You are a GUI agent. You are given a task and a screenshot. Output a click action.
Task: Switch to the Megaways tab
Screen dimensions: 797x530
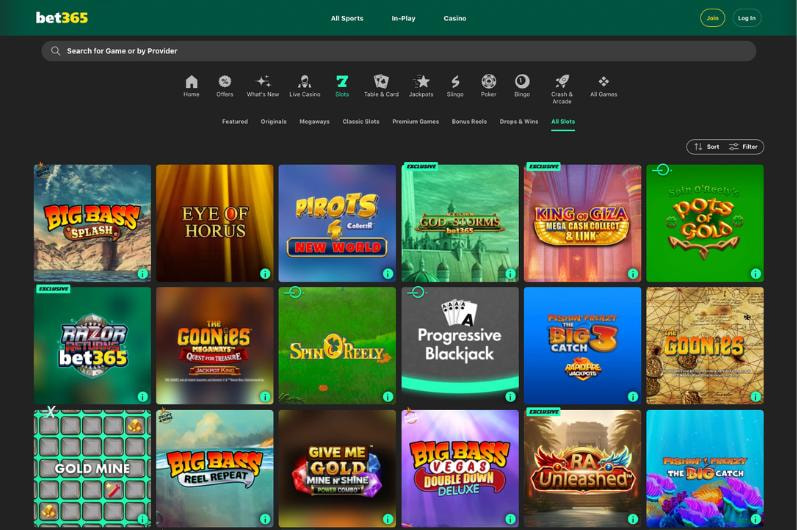pos(314,121)
